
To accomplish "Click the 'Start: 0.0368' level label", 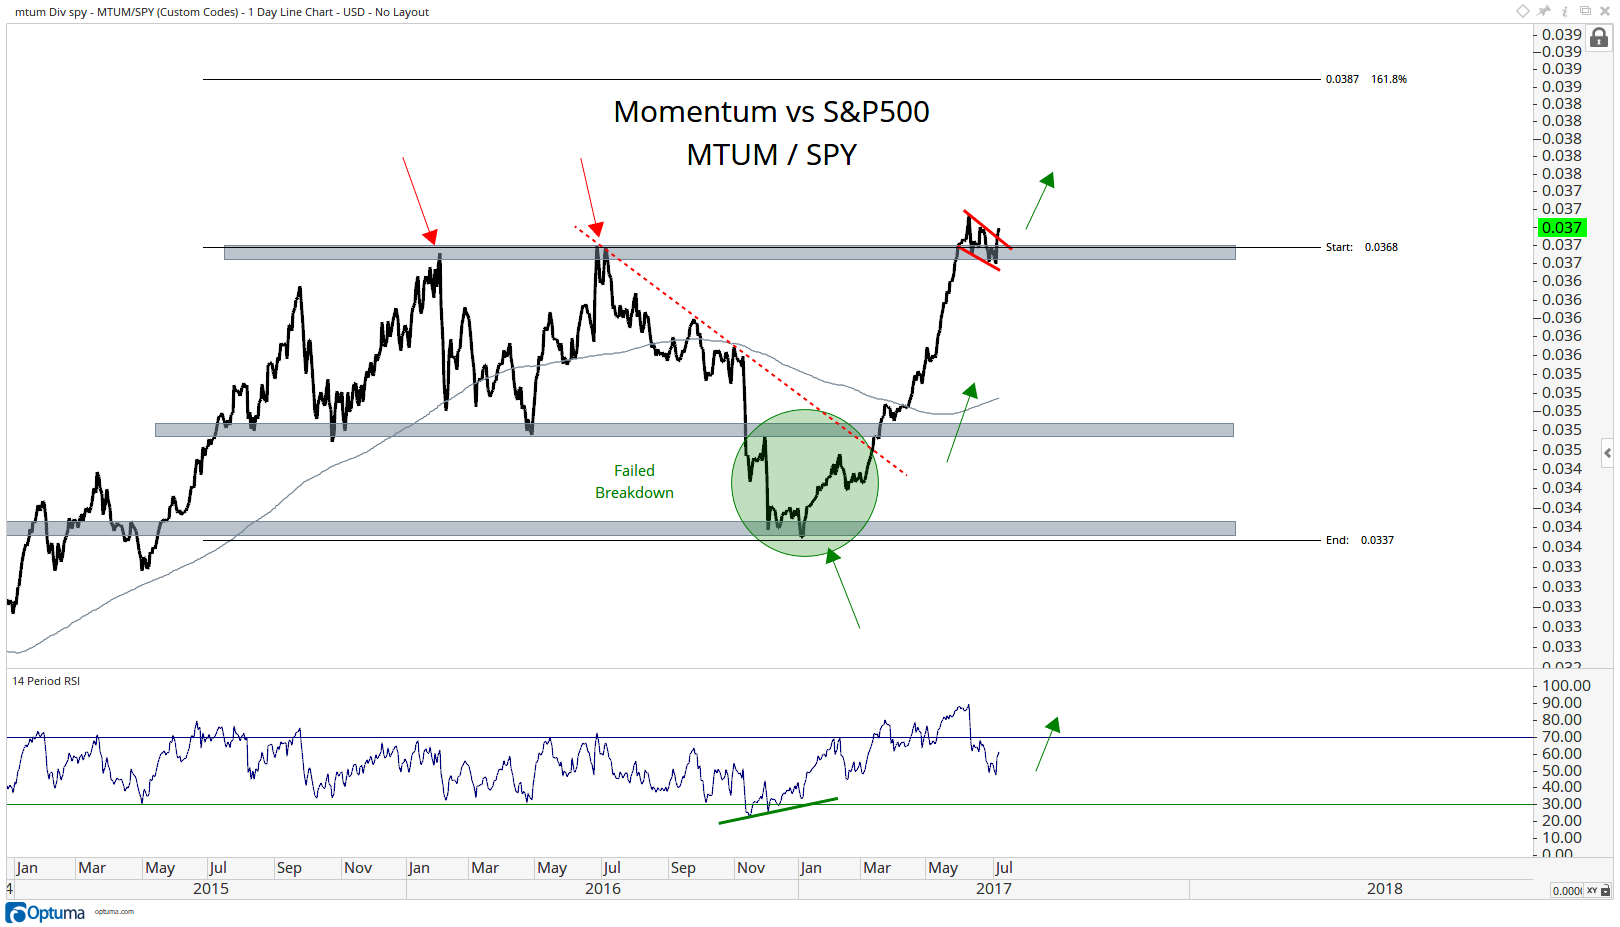I will pyautogui.click(x=1361, y=247).
